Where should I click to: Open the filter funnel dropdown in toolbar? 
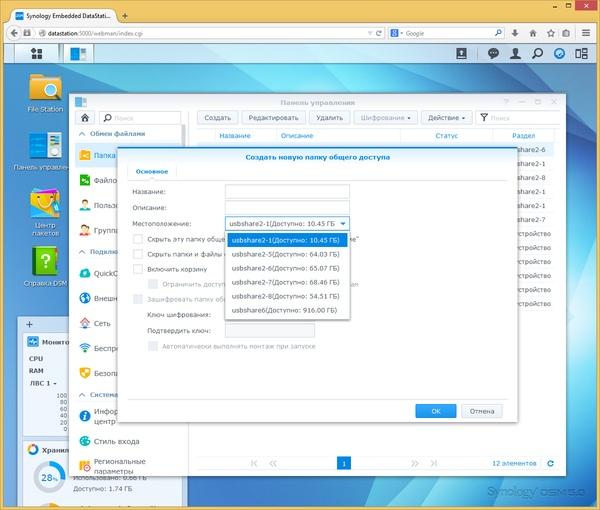pos(484,117)
